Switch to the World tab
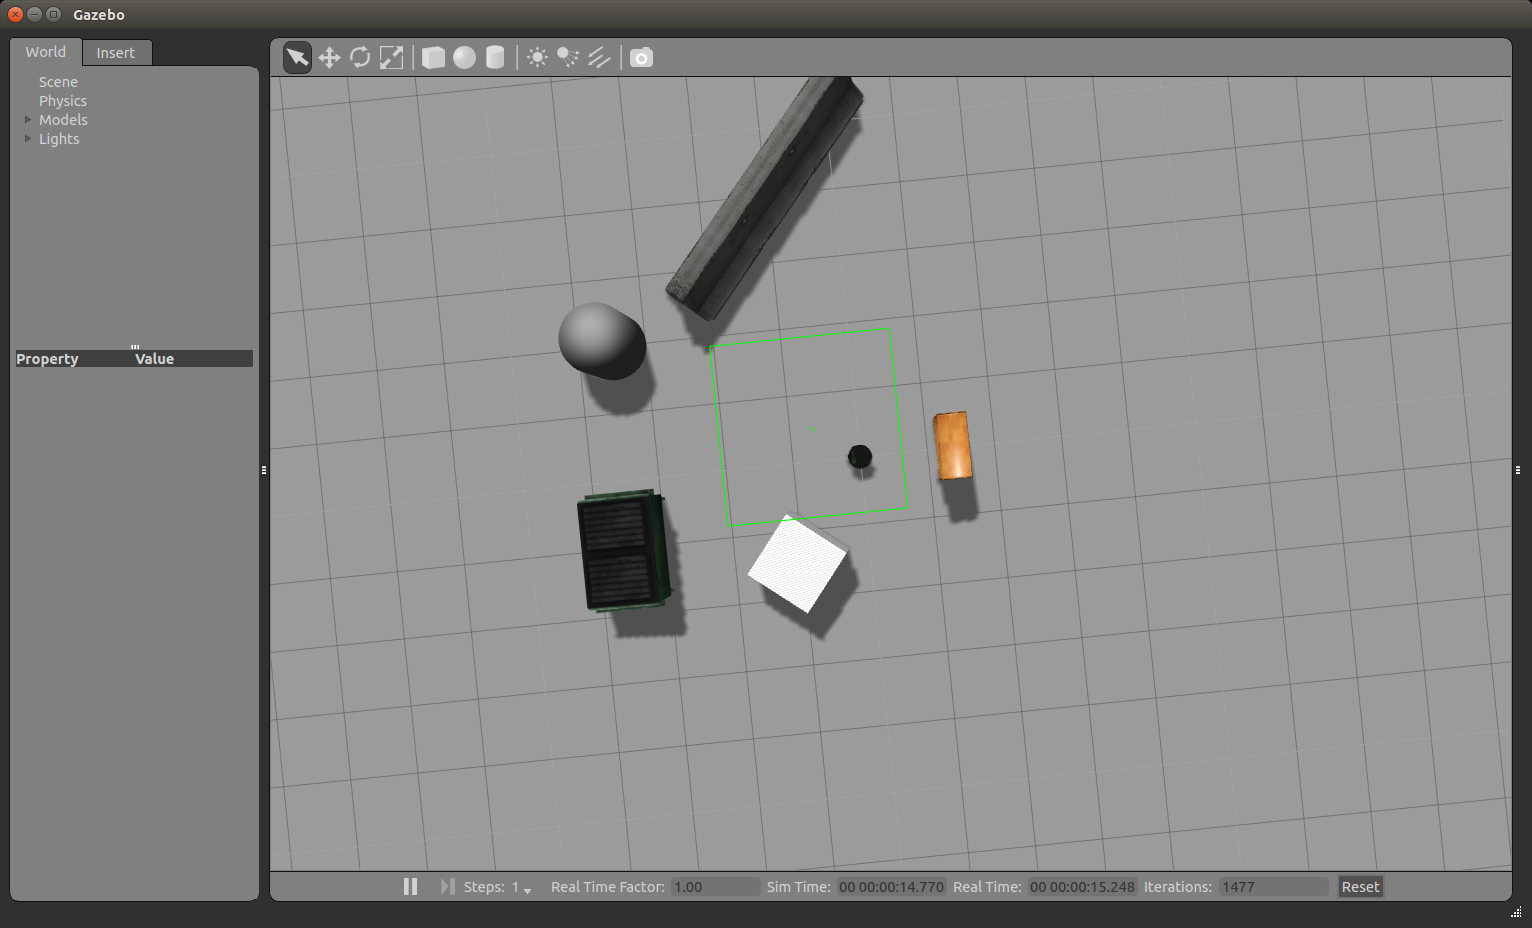Image resolution: width=1532 pixels, height=928 pixels. click(x=46, y=52)
